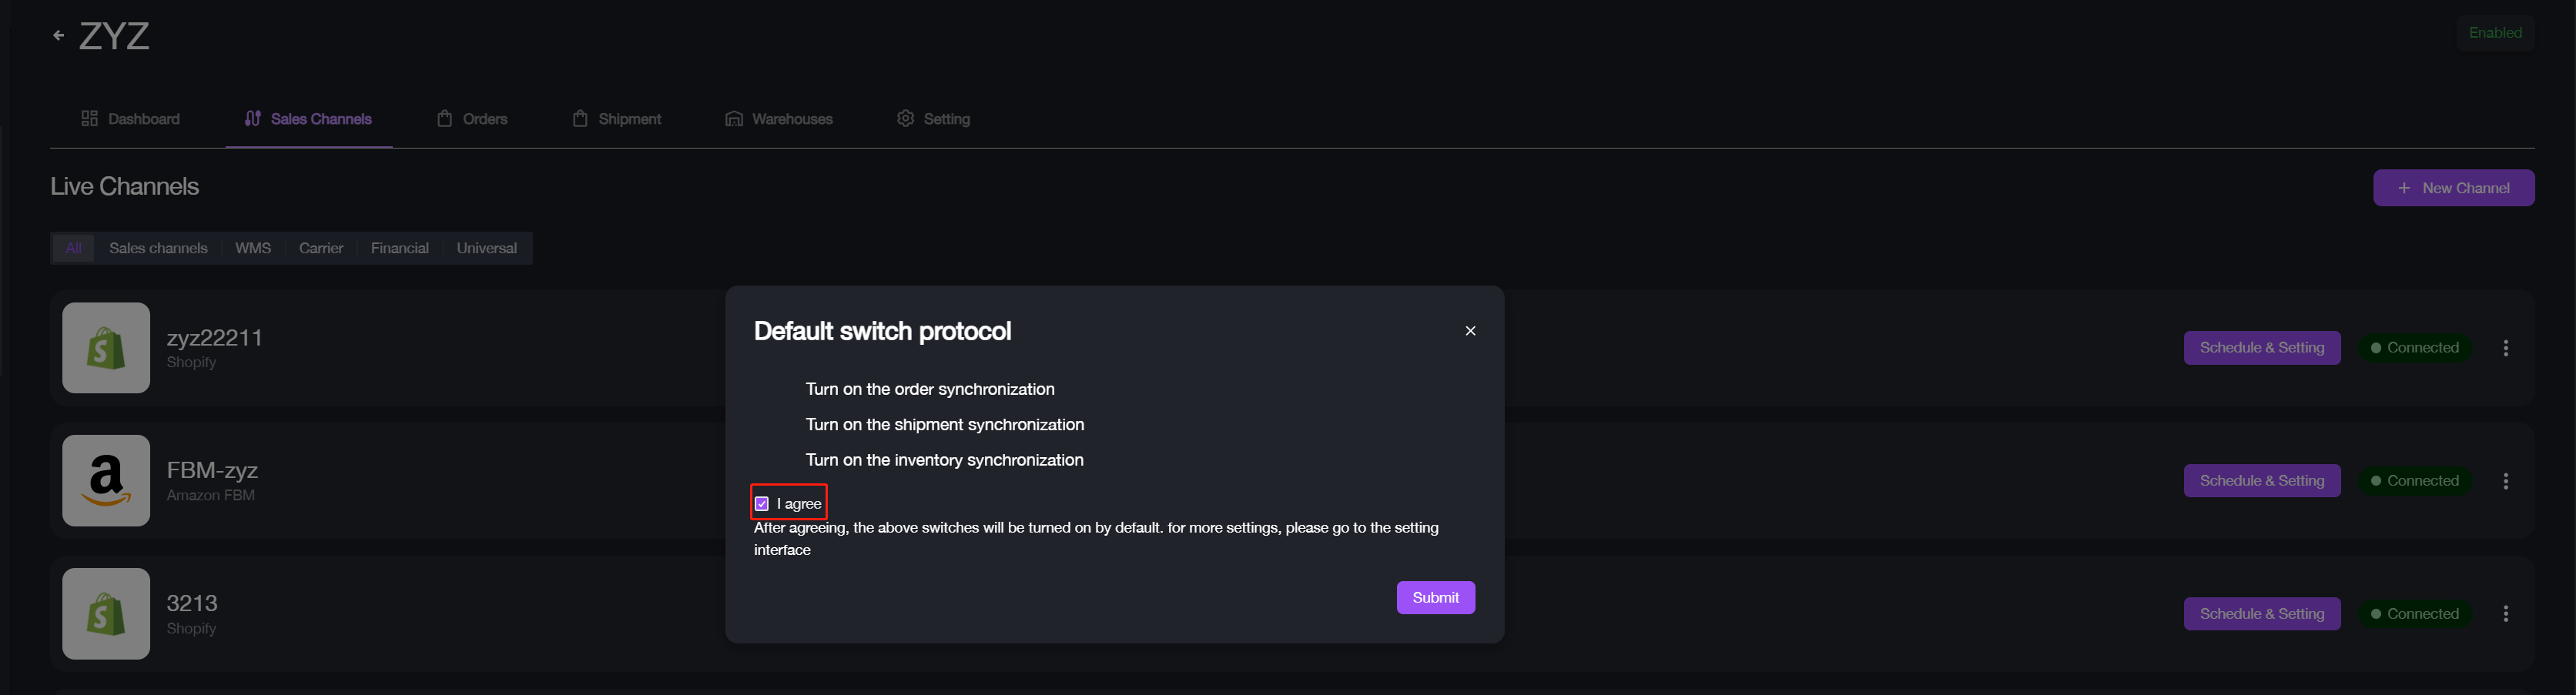Go to the Shipment tab
Image resolution: width=2576 pixels, height=695 pixels.
pos(617,119)
